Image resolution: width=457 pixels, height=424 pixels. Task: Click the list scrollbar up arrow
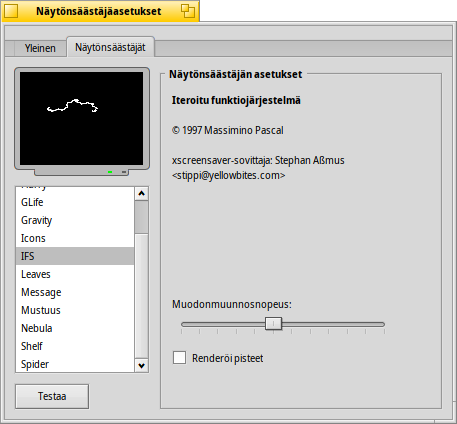[x=142, y=193]
